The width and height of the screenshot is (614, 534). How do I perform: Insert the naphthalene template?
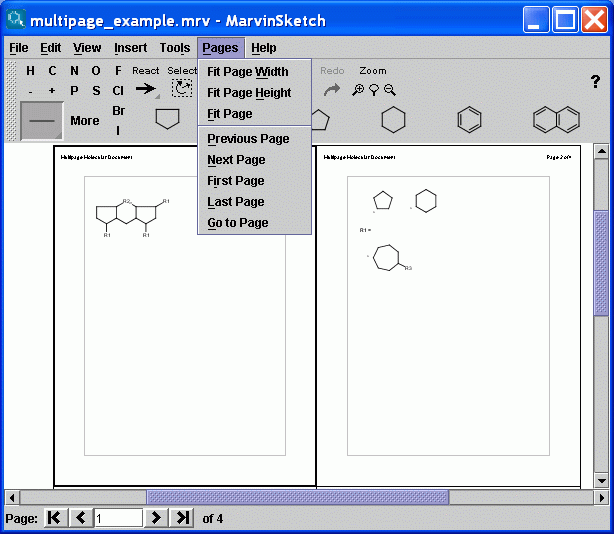(555, 120)
